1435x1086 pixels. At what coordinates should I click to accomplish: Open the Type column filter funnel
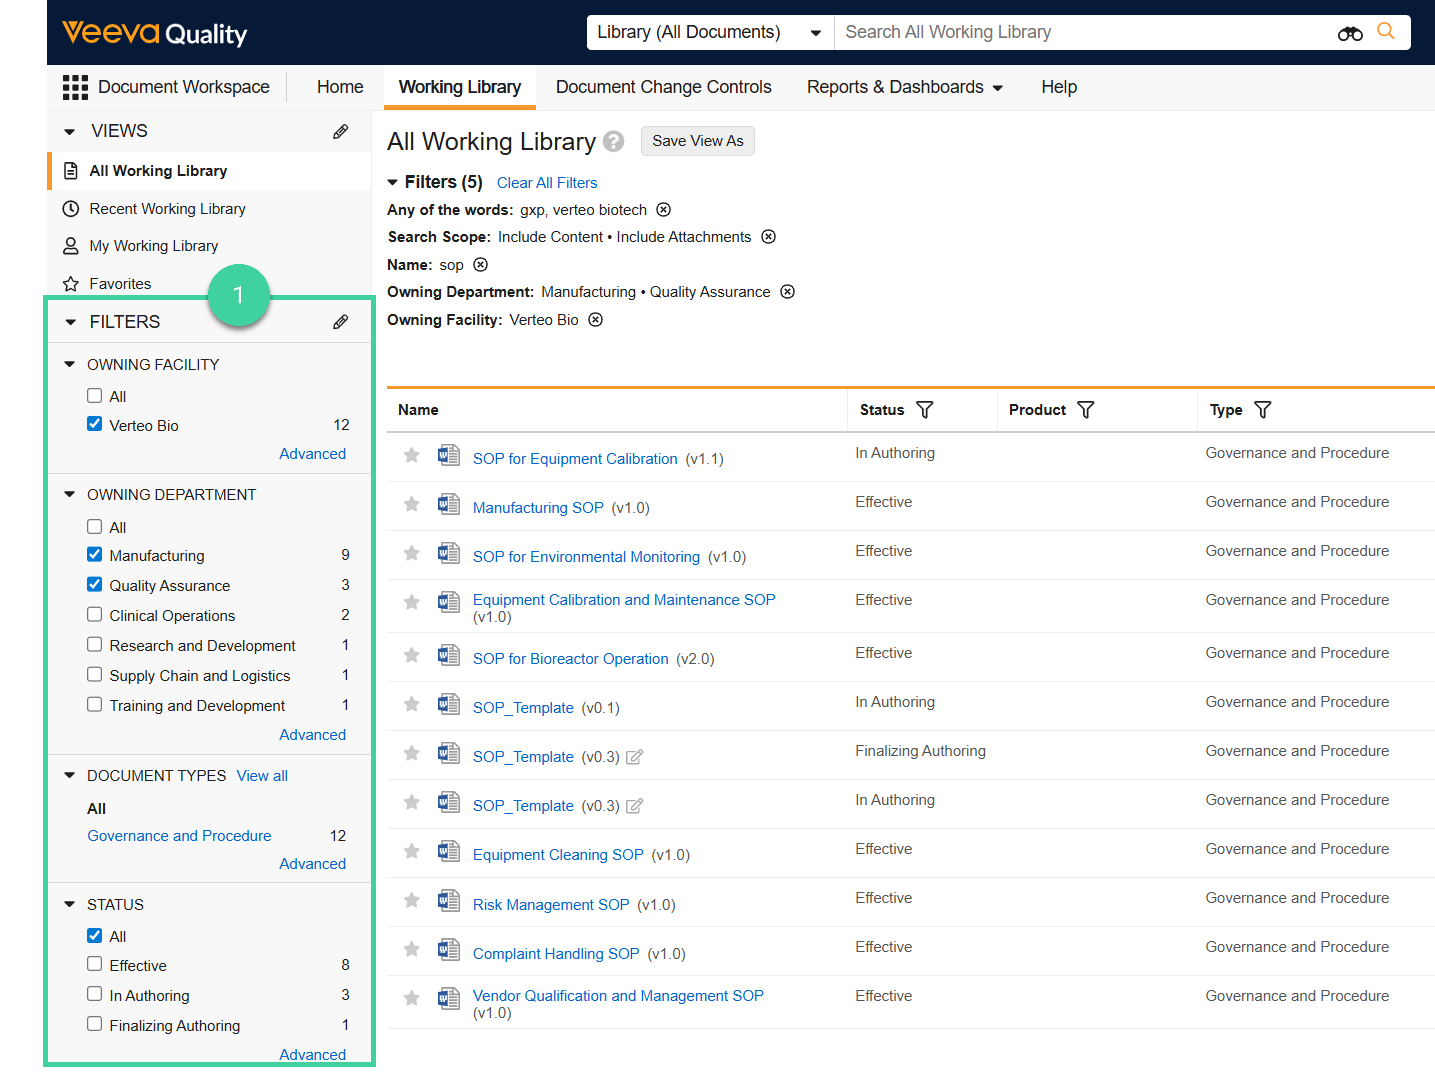click(1263, 410)
